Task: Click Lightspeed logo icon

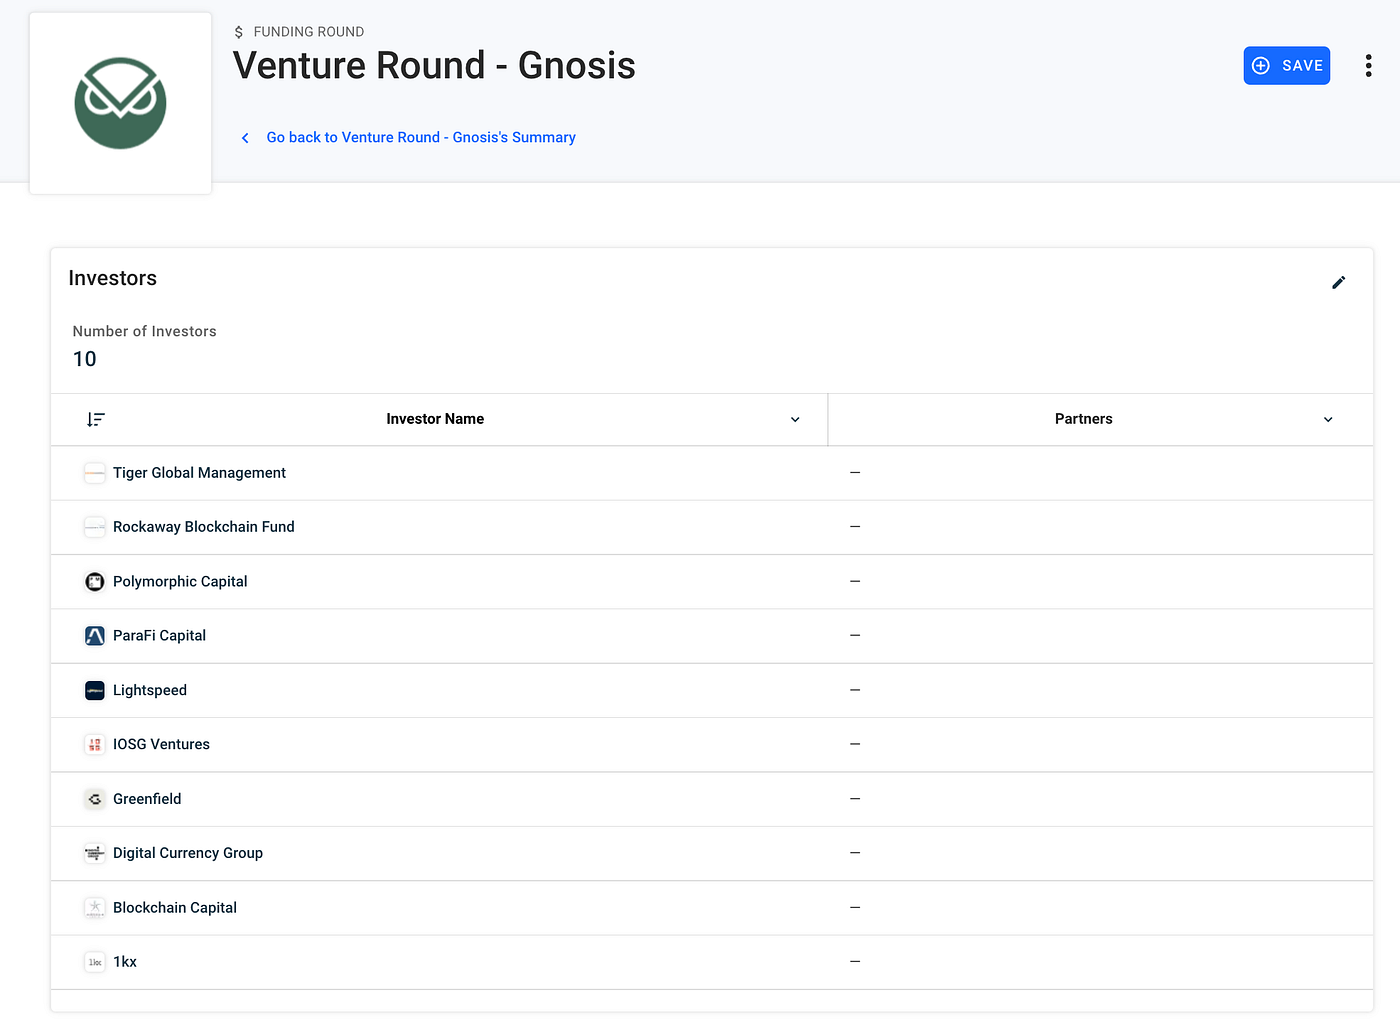Action: (95, 690)
